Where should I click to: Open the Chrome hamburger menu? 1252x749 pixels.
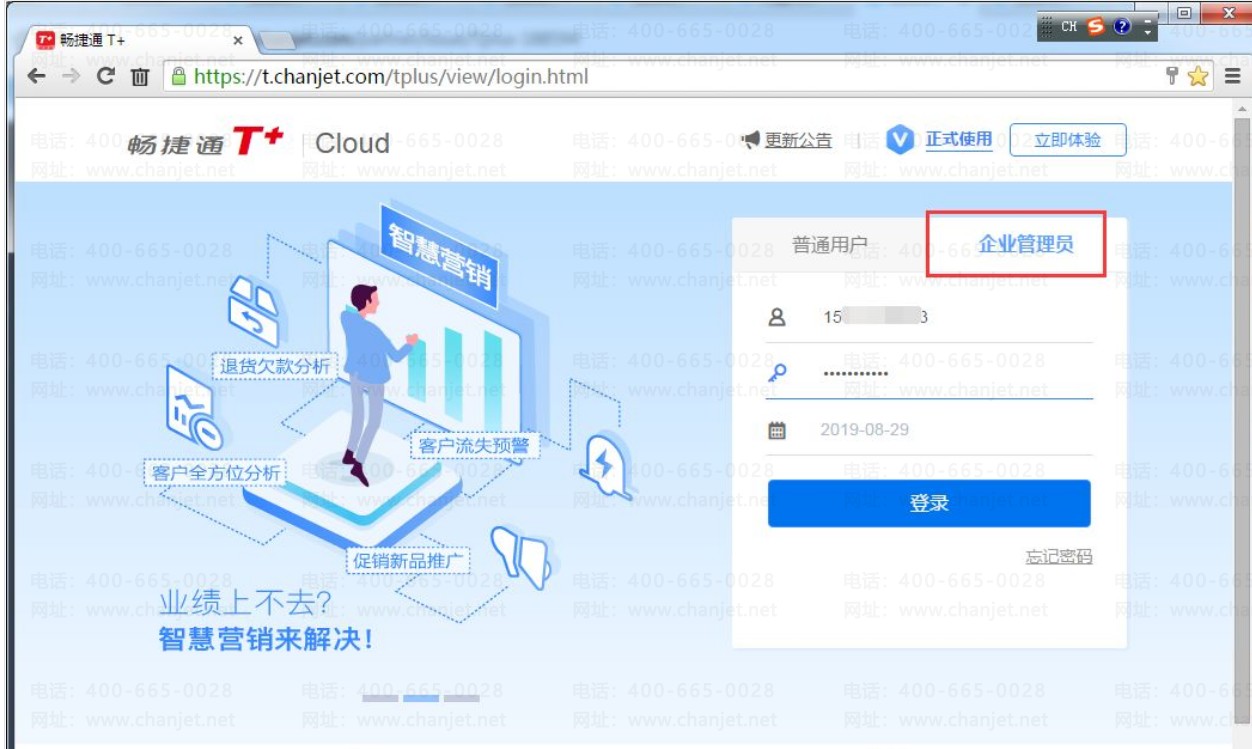point(1232,76)
